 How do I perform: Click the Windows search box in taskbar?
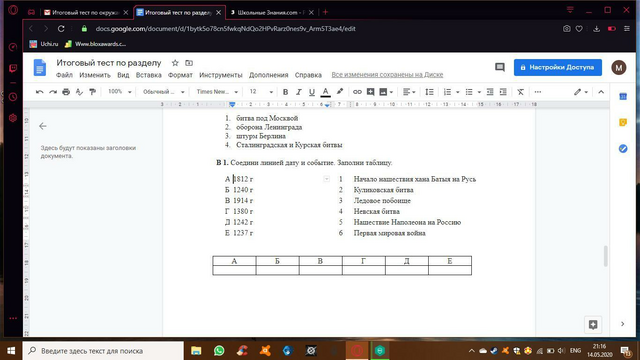[x=103, y=351]
